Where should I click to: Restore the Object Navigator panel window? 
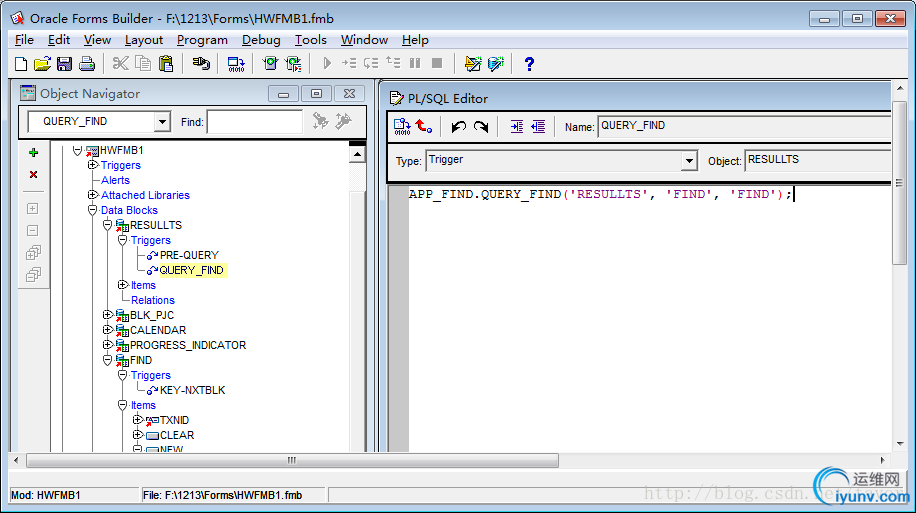tap(316, 93)
